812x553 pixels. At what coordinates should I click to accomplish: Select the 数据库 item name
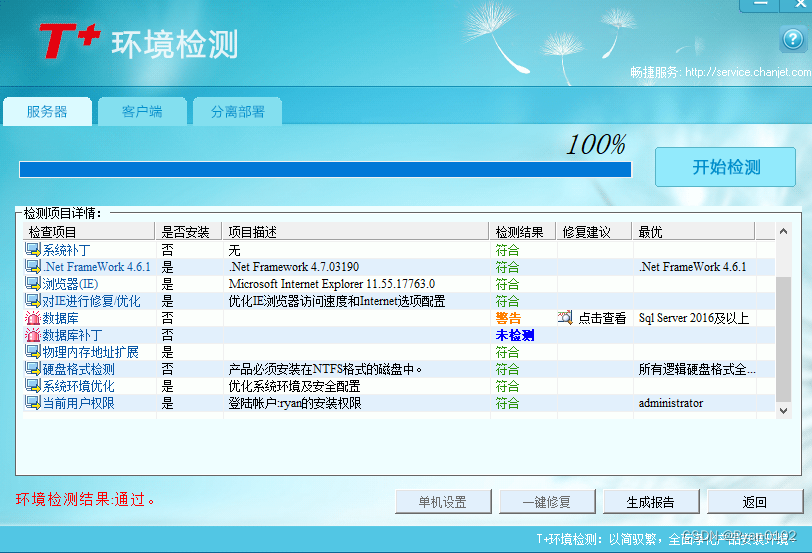[60, 318]
